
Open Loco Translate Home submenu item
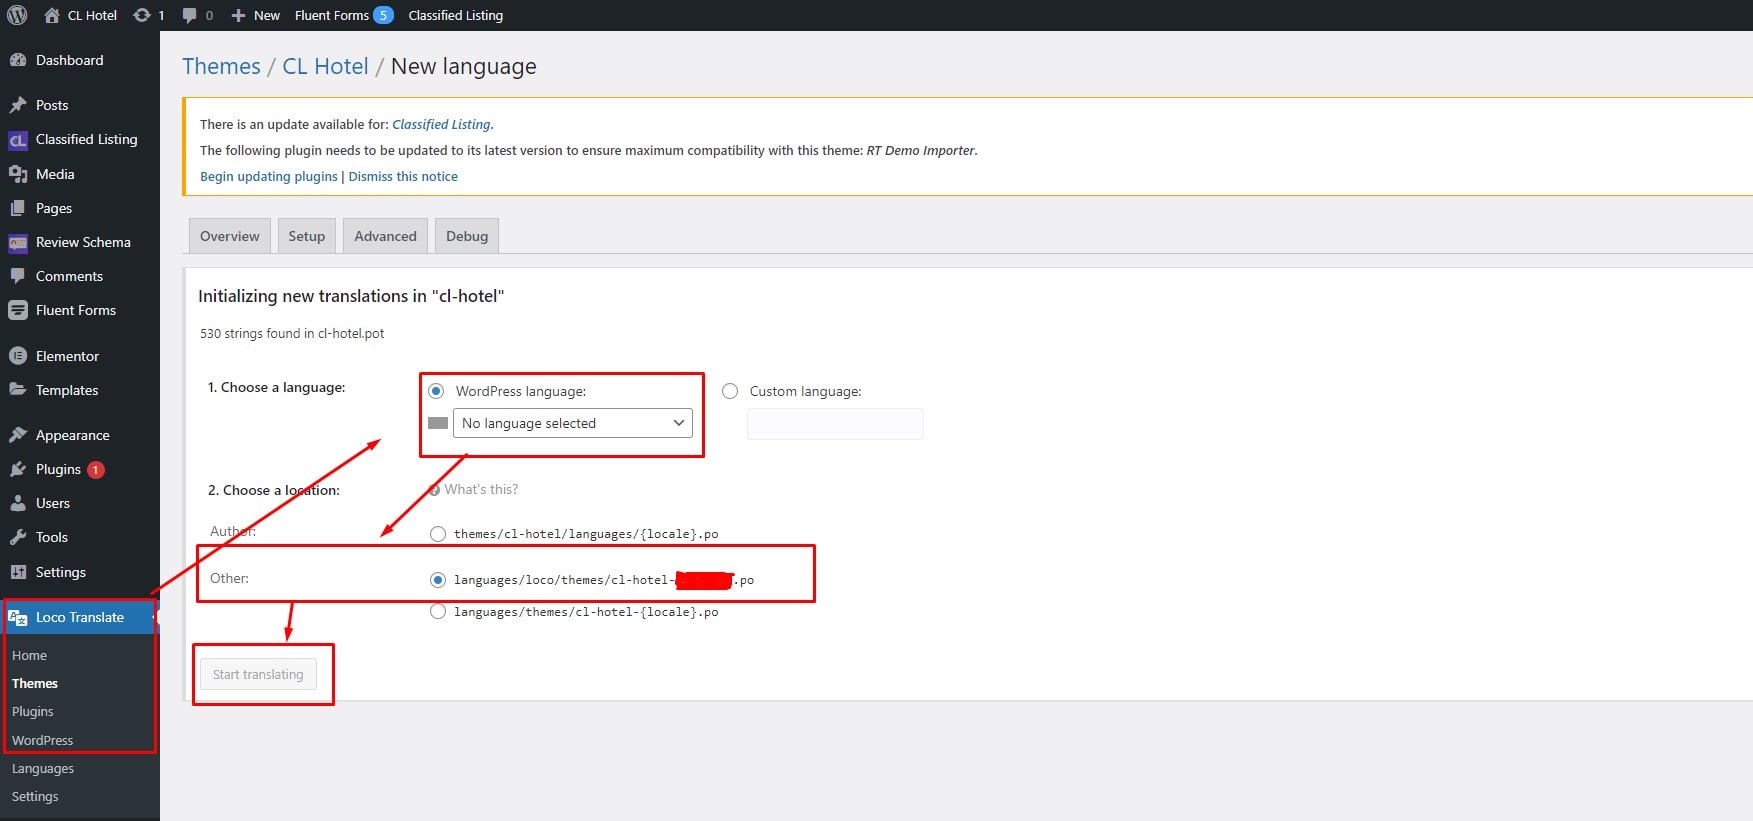(29, 656)
